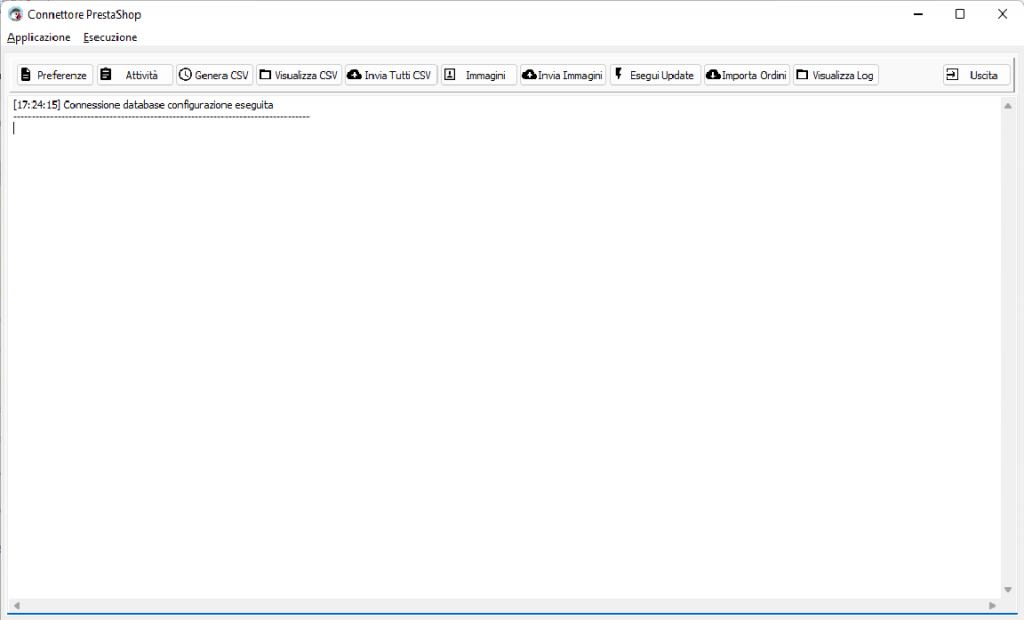Viewport: 1024px width, 620px height.
Task: Click the Esegui Update lightning icon
Action: pyautogui.click(x=618, y=74)
